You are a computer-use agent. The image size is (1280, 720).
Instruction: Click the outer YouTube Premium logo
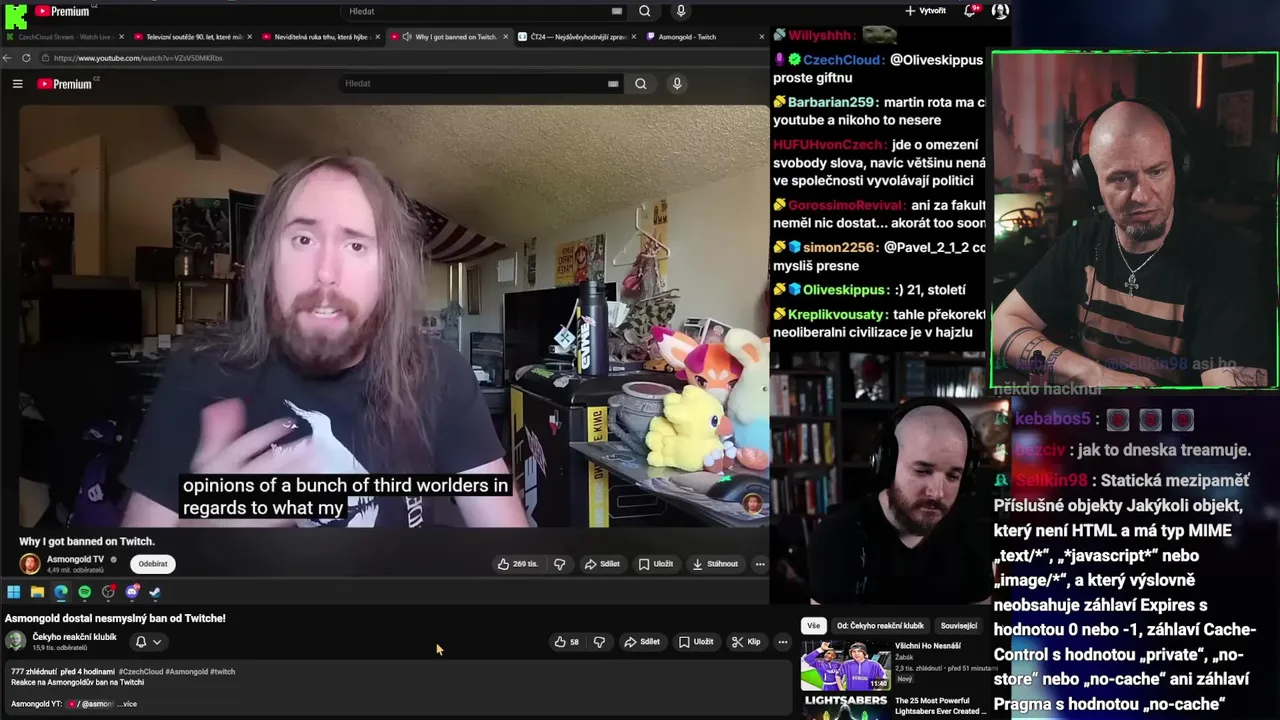pos(62,11)
